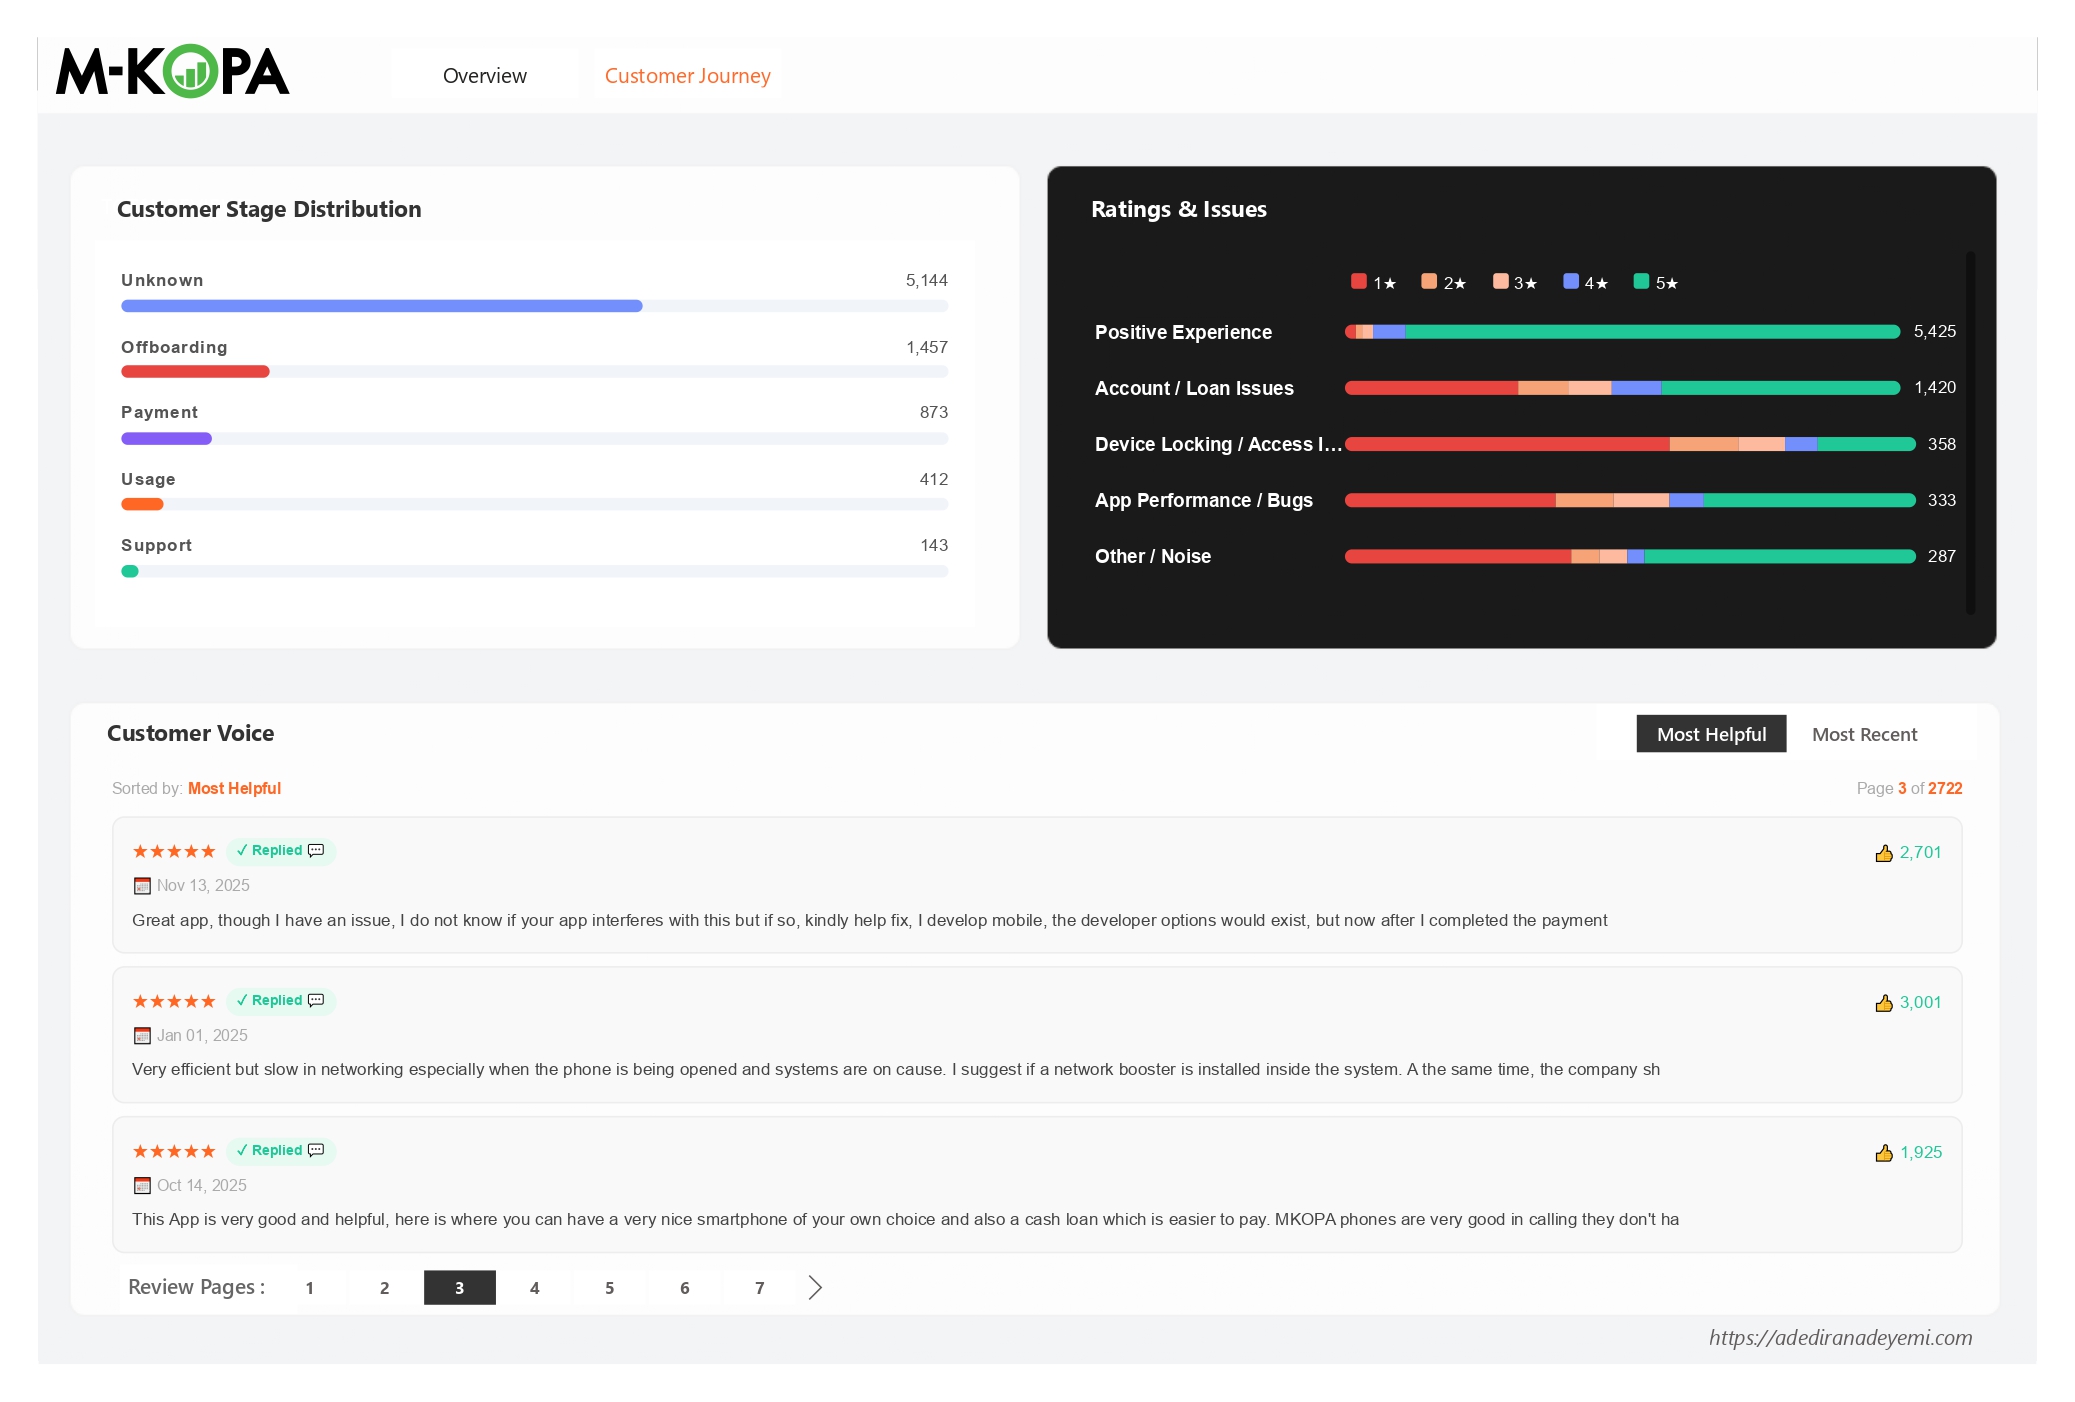This screenshot has height=1402, width=2075.
Task: Click the M-KOPA logo
Action: [174, 73]
